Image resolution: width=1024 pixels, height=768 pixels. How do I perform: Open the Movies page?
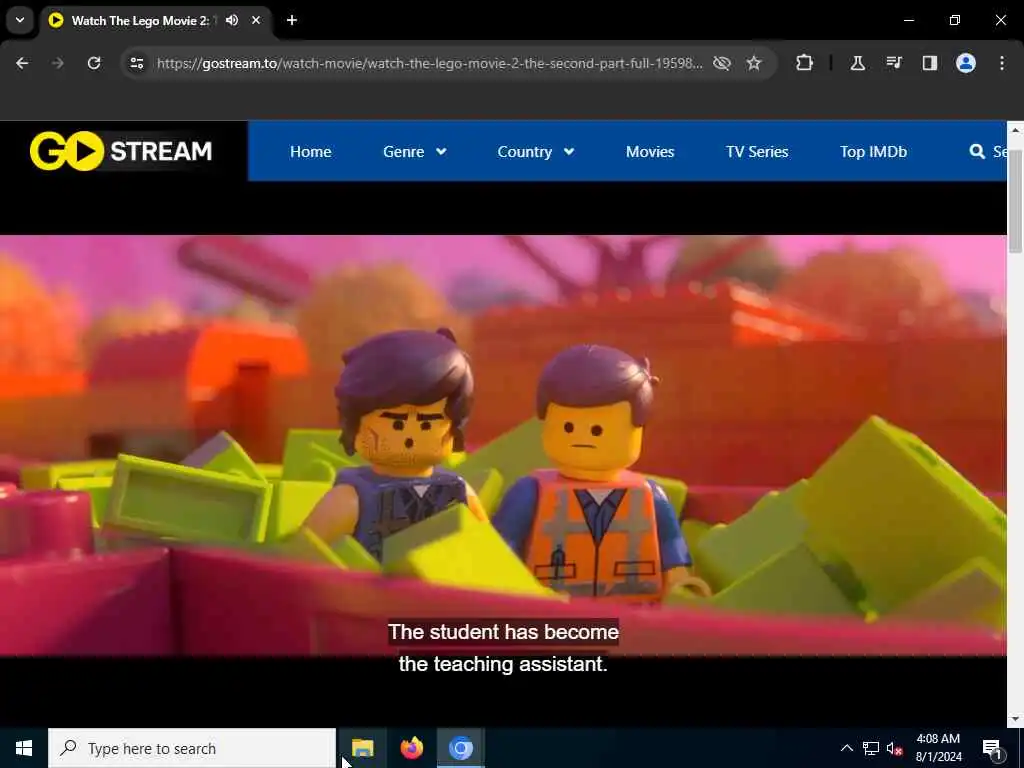[650, 152]
